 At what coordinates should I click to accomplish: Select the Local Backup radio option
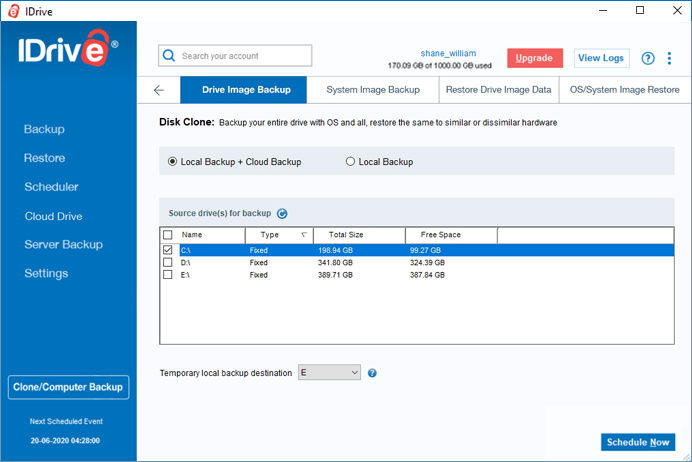coord(380,162)
